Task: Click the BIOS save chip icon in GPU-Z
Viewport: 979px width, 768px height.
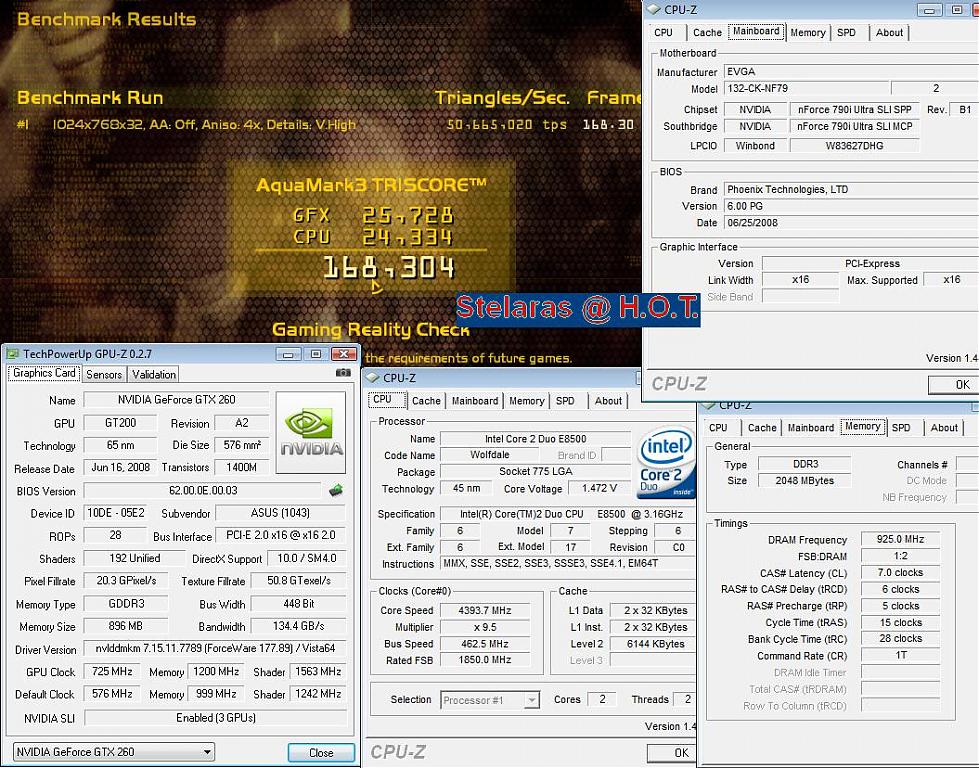Action: pos(336,490)
